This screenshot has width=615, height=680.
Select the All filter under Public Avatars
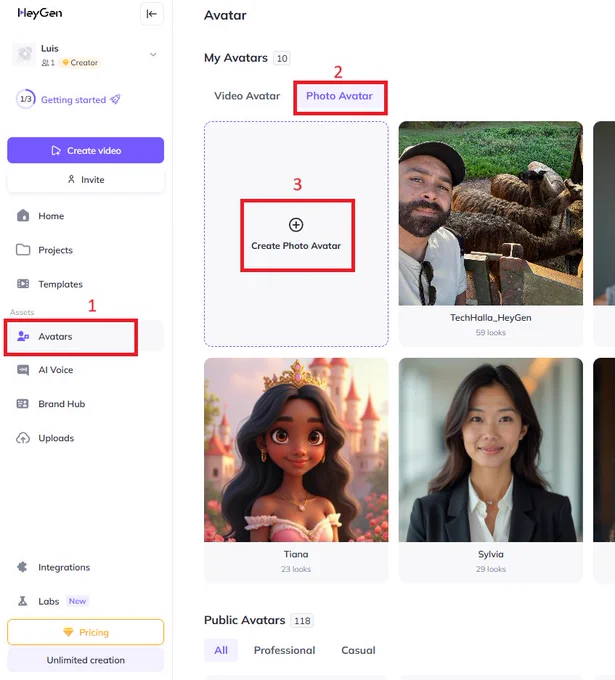point(221,650)
